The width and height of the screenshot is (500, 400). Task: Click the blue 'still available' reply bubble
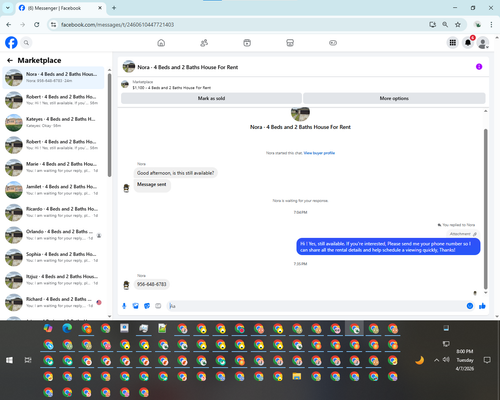[x=388, y=247]
